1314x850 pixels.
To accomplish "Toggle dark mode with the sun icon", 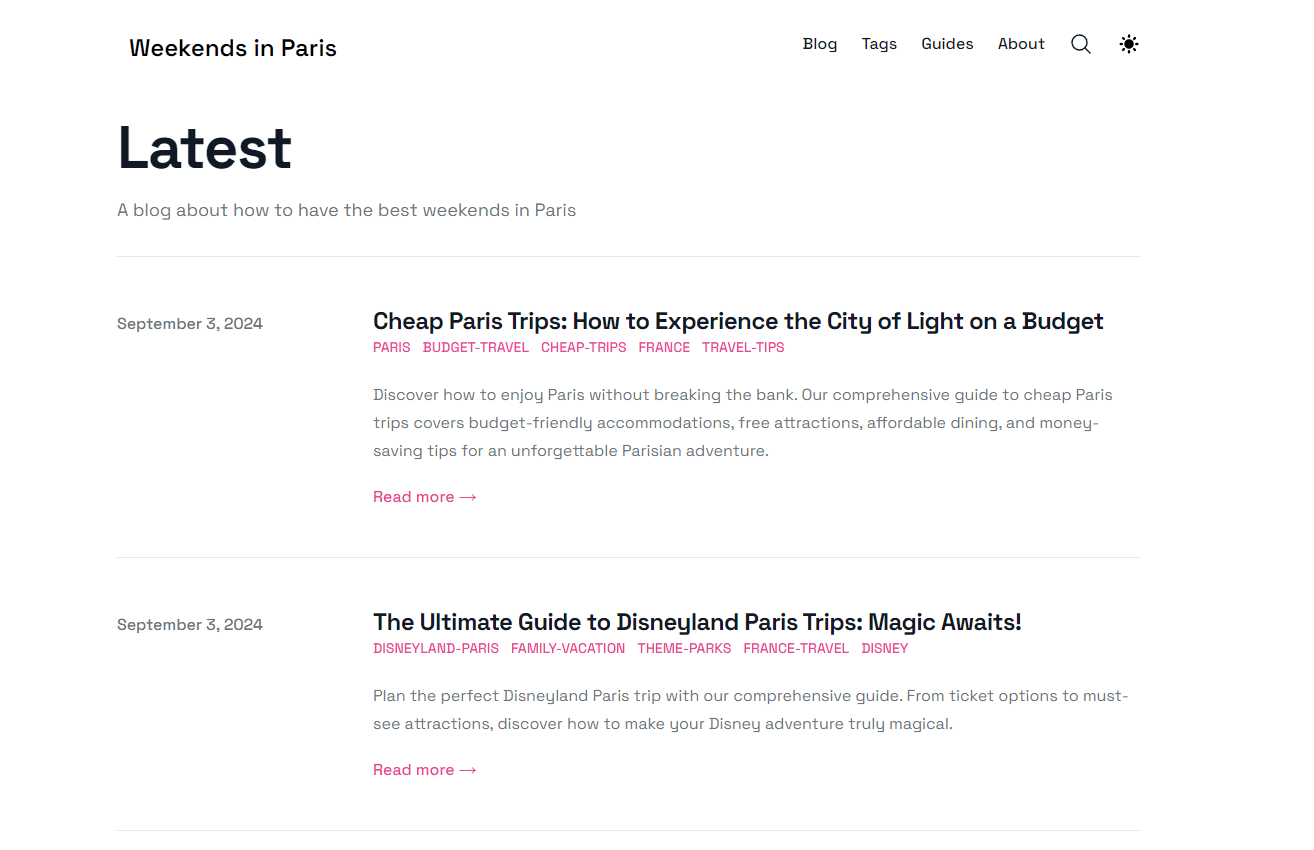I will click(x=1129, y=44).
